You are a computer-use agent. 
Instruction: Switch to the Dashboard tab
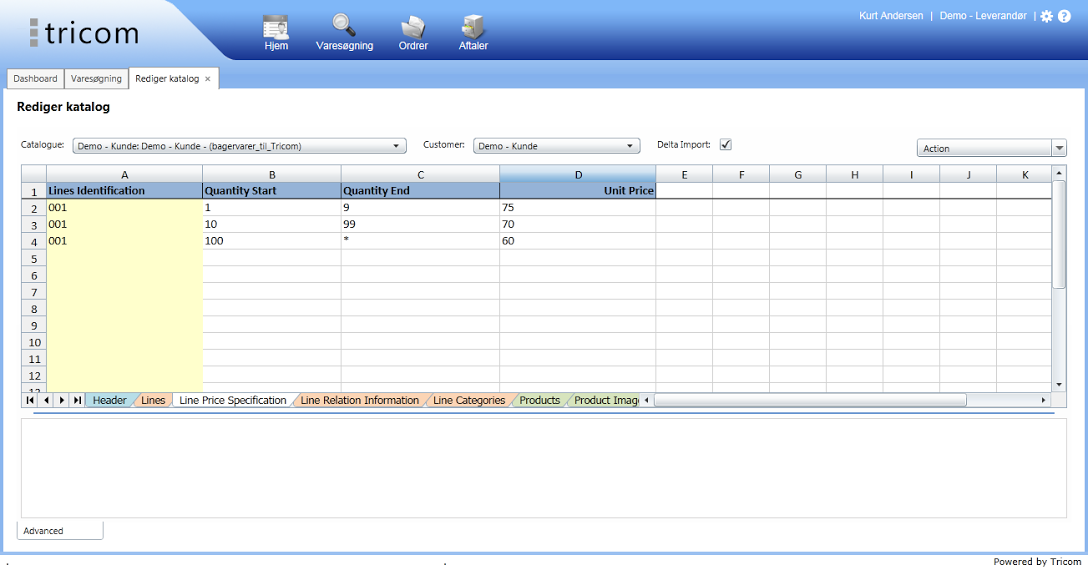point(35,78)
